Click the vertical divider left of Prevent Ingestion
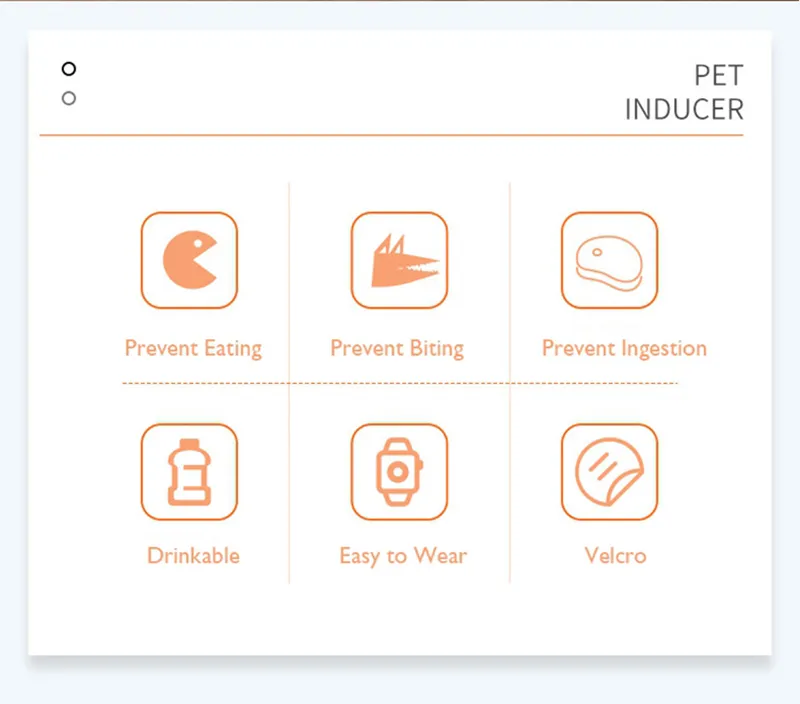This screenshot has width=800, height=704. click(x=510, y=383)
